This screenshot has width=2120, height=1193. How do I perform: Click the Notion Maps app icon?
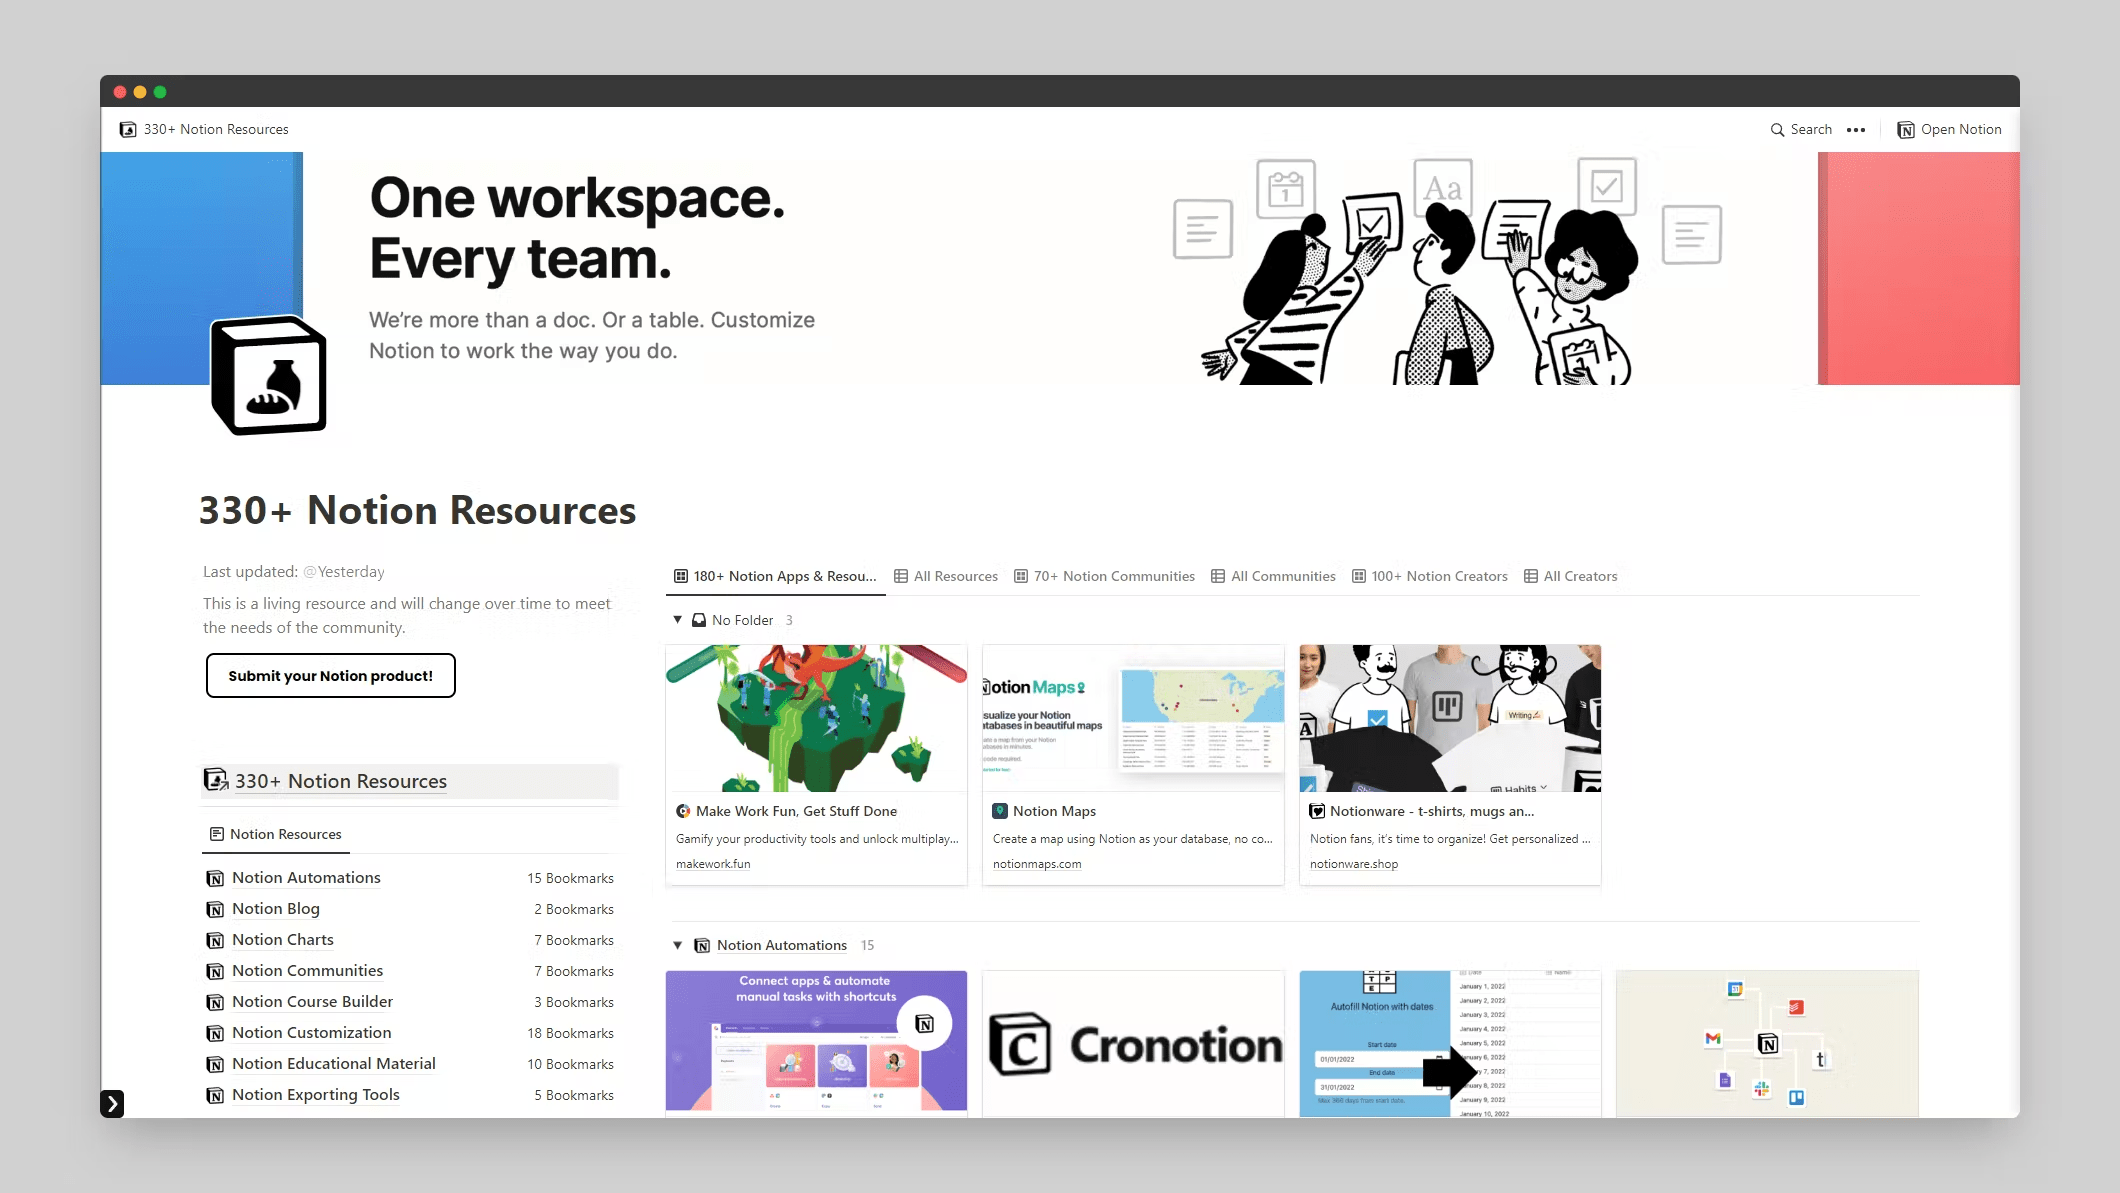pos(1000,811)
